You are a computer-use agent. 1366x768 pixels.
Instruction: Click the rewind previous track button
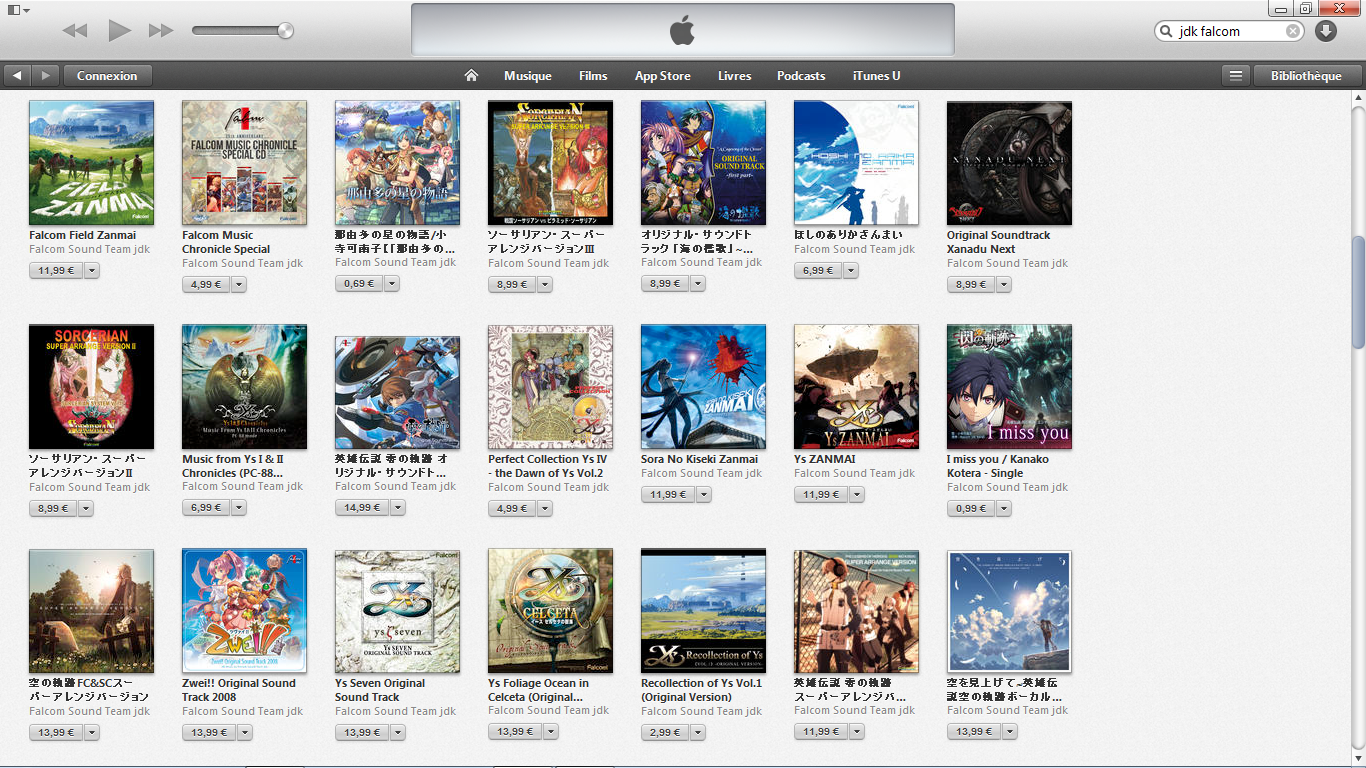(74, 31)
